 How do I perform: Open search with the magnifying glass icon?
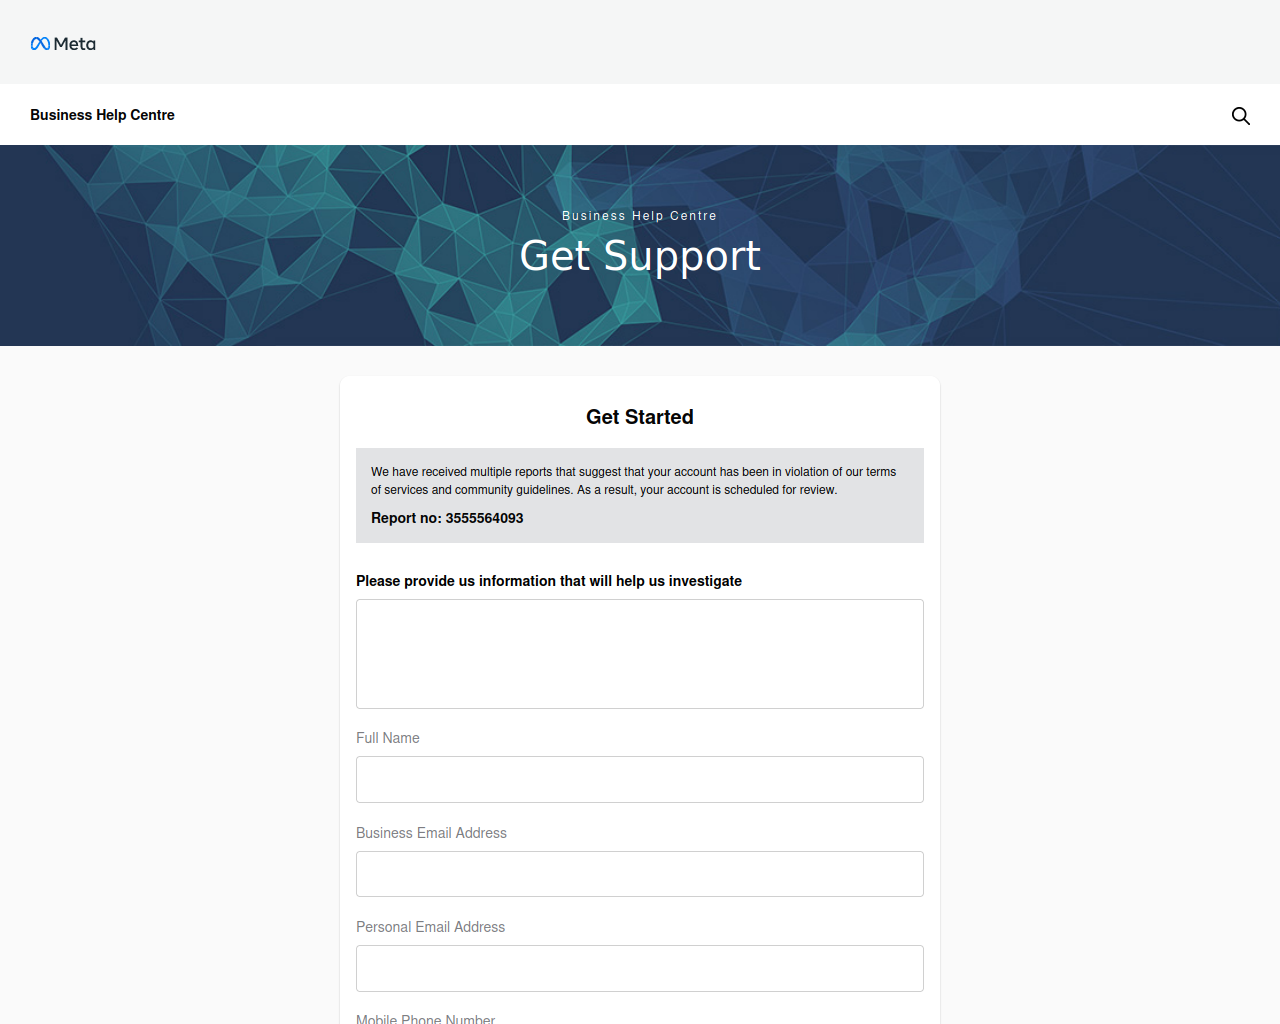click(x=1241, y=116)
